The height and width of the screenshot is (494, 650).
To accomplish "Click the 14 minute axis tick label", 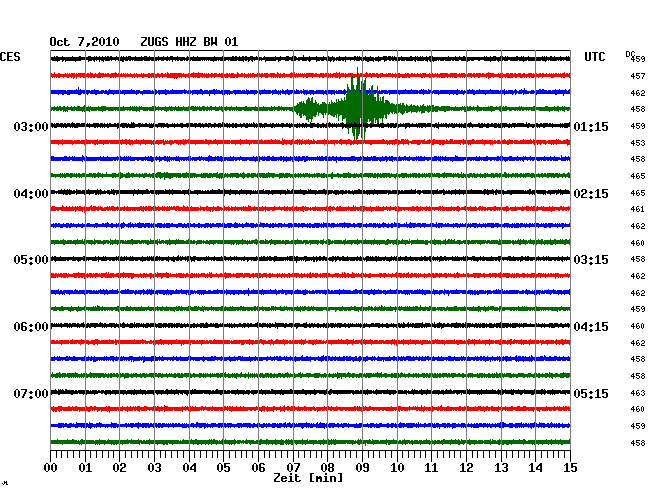I will (535, 467).
